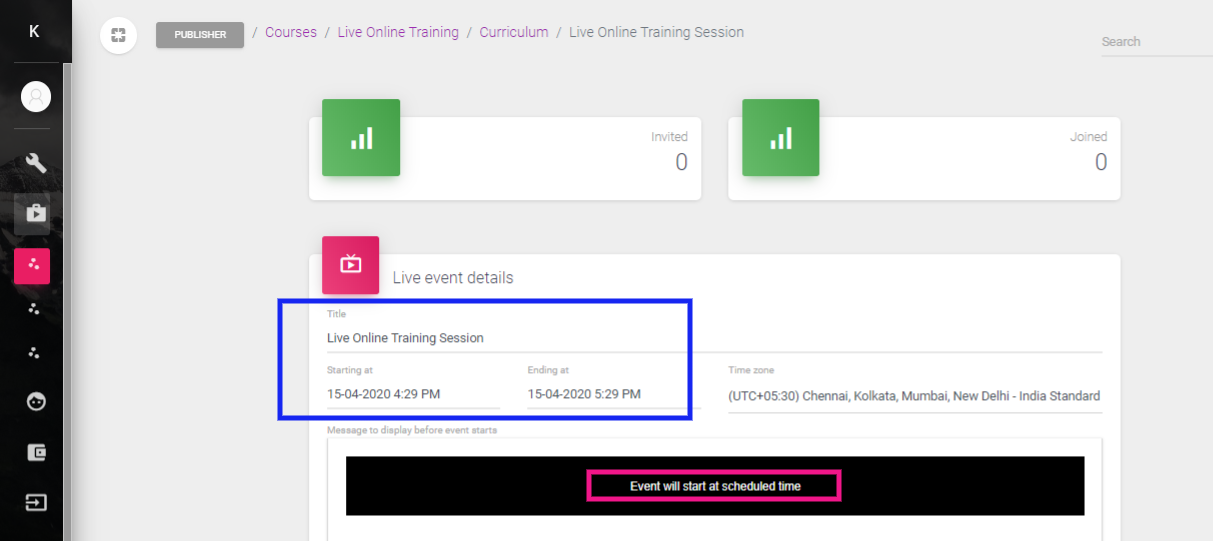Click the 'Message to display before event starts' label
The height and width of the screenshot is (541, 1213).
coord(412,430)
